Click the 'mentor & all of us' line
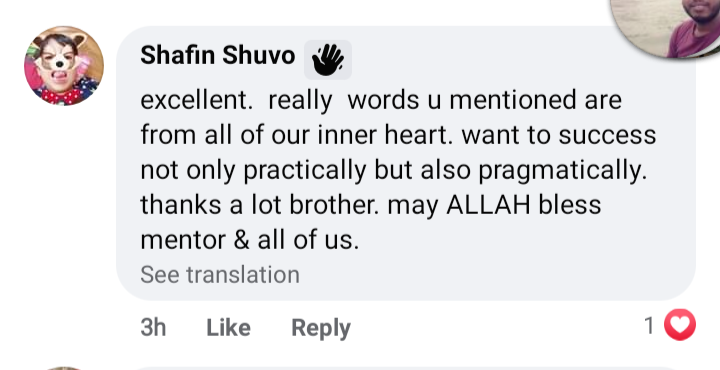 click(x=249, y=240)
